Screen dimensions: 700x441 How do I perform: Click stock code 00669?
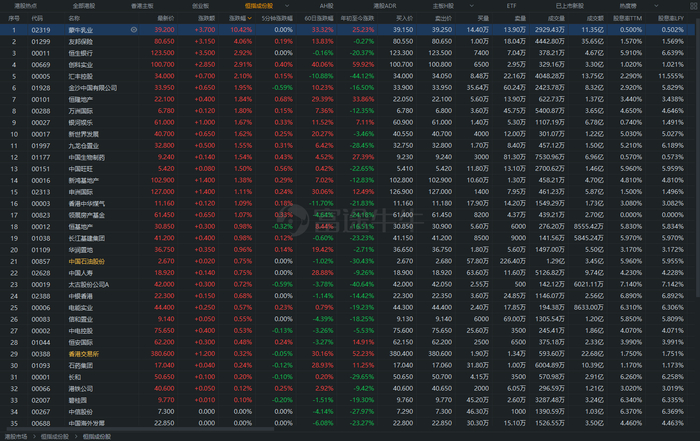pyautogui.click(x=41, y=65)
